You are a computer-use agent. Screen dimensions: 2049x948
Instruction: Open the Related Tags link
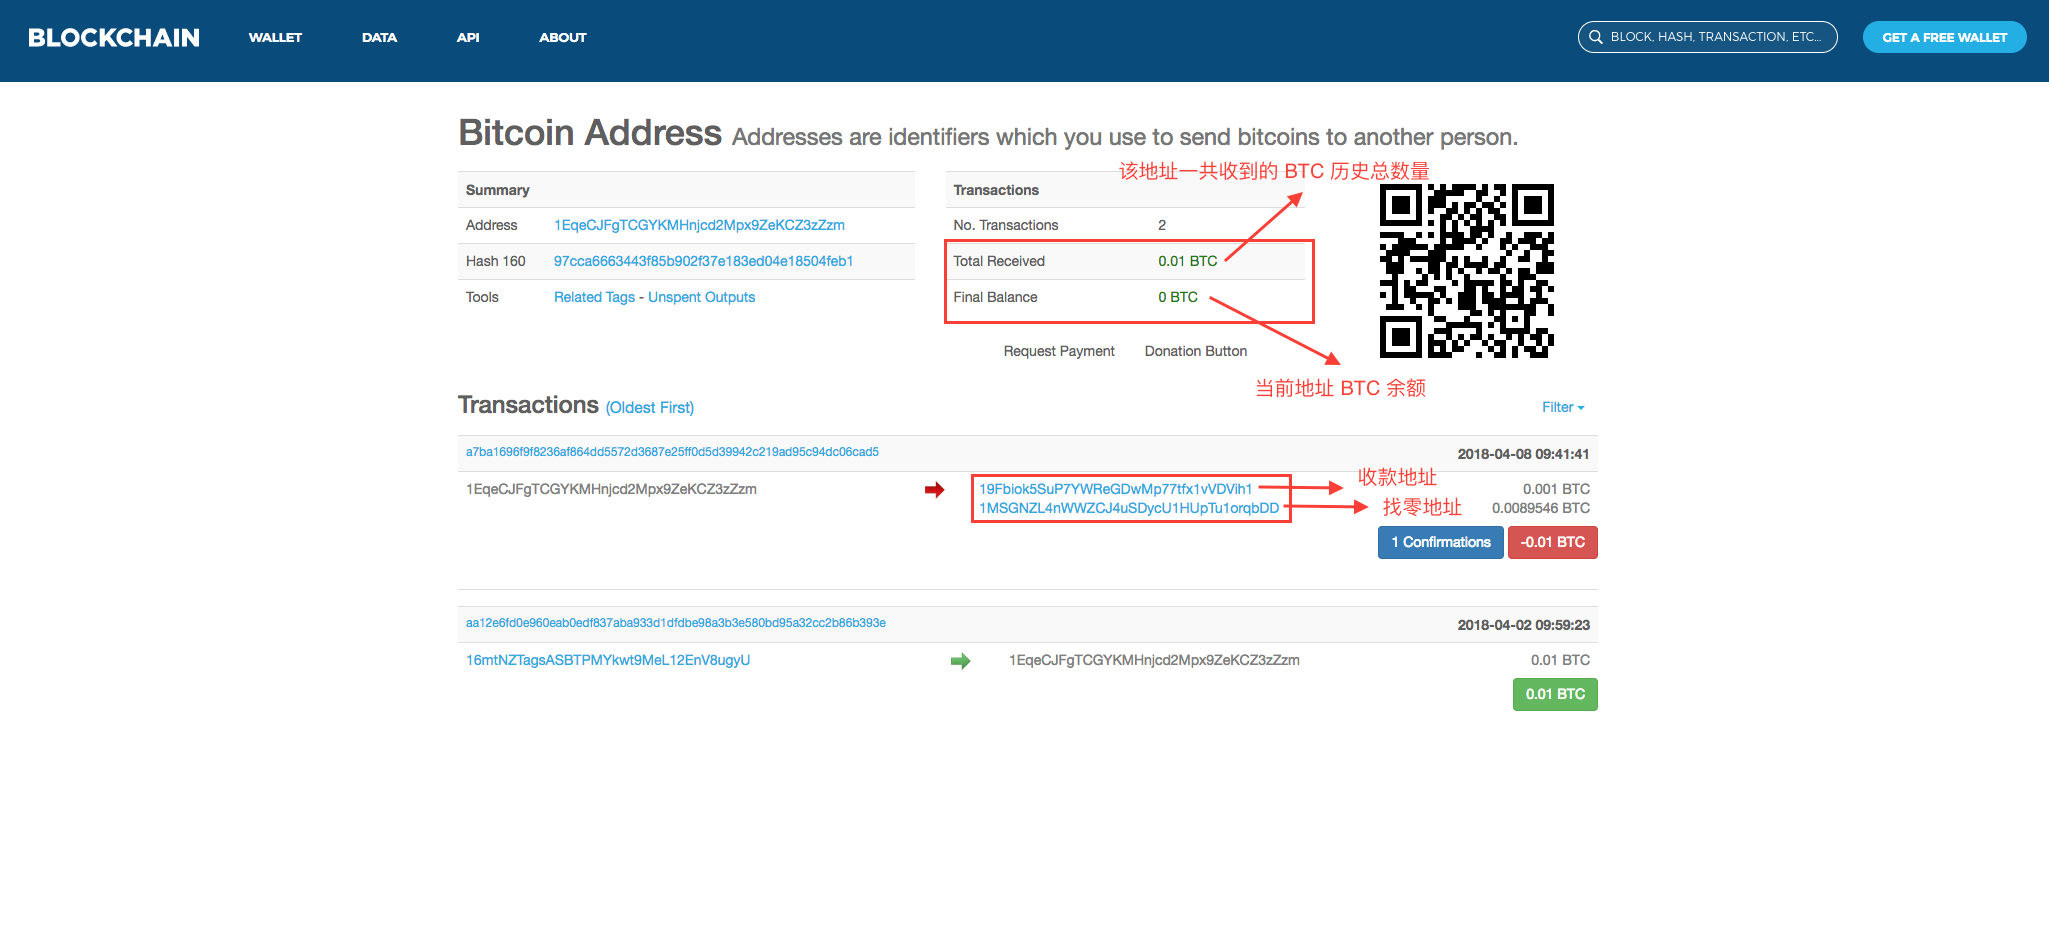click(593, 297)
